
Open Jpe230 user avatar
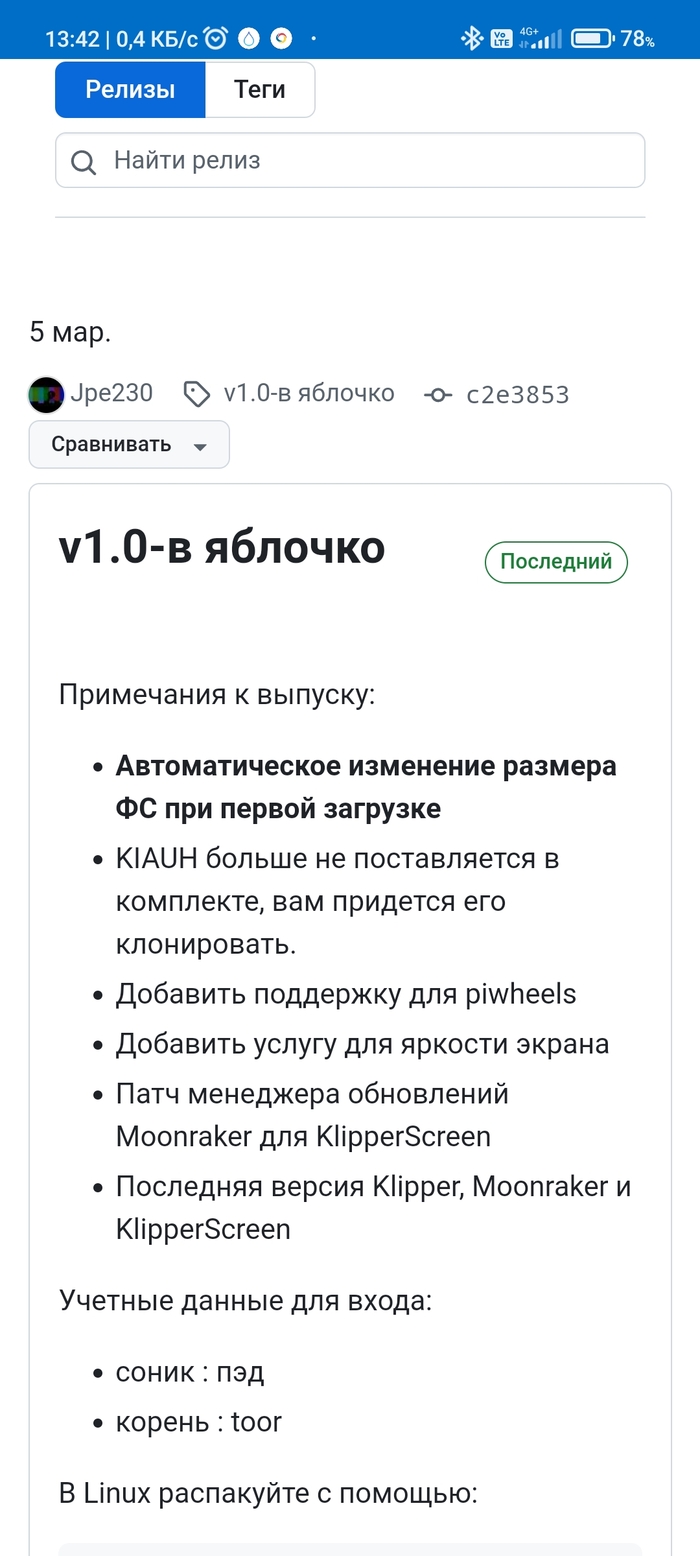[x=46, y=394]
